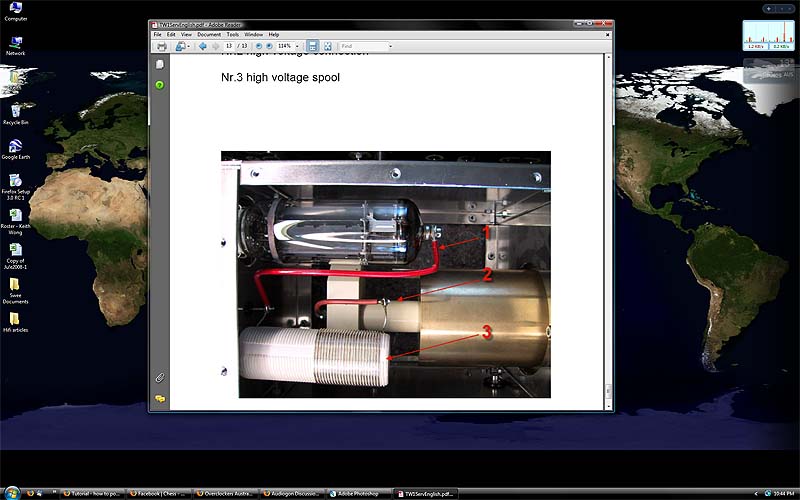Click the page number field showing 13
Image resolution: width=800 pixels, height=500 pixels.
point(229,46)
